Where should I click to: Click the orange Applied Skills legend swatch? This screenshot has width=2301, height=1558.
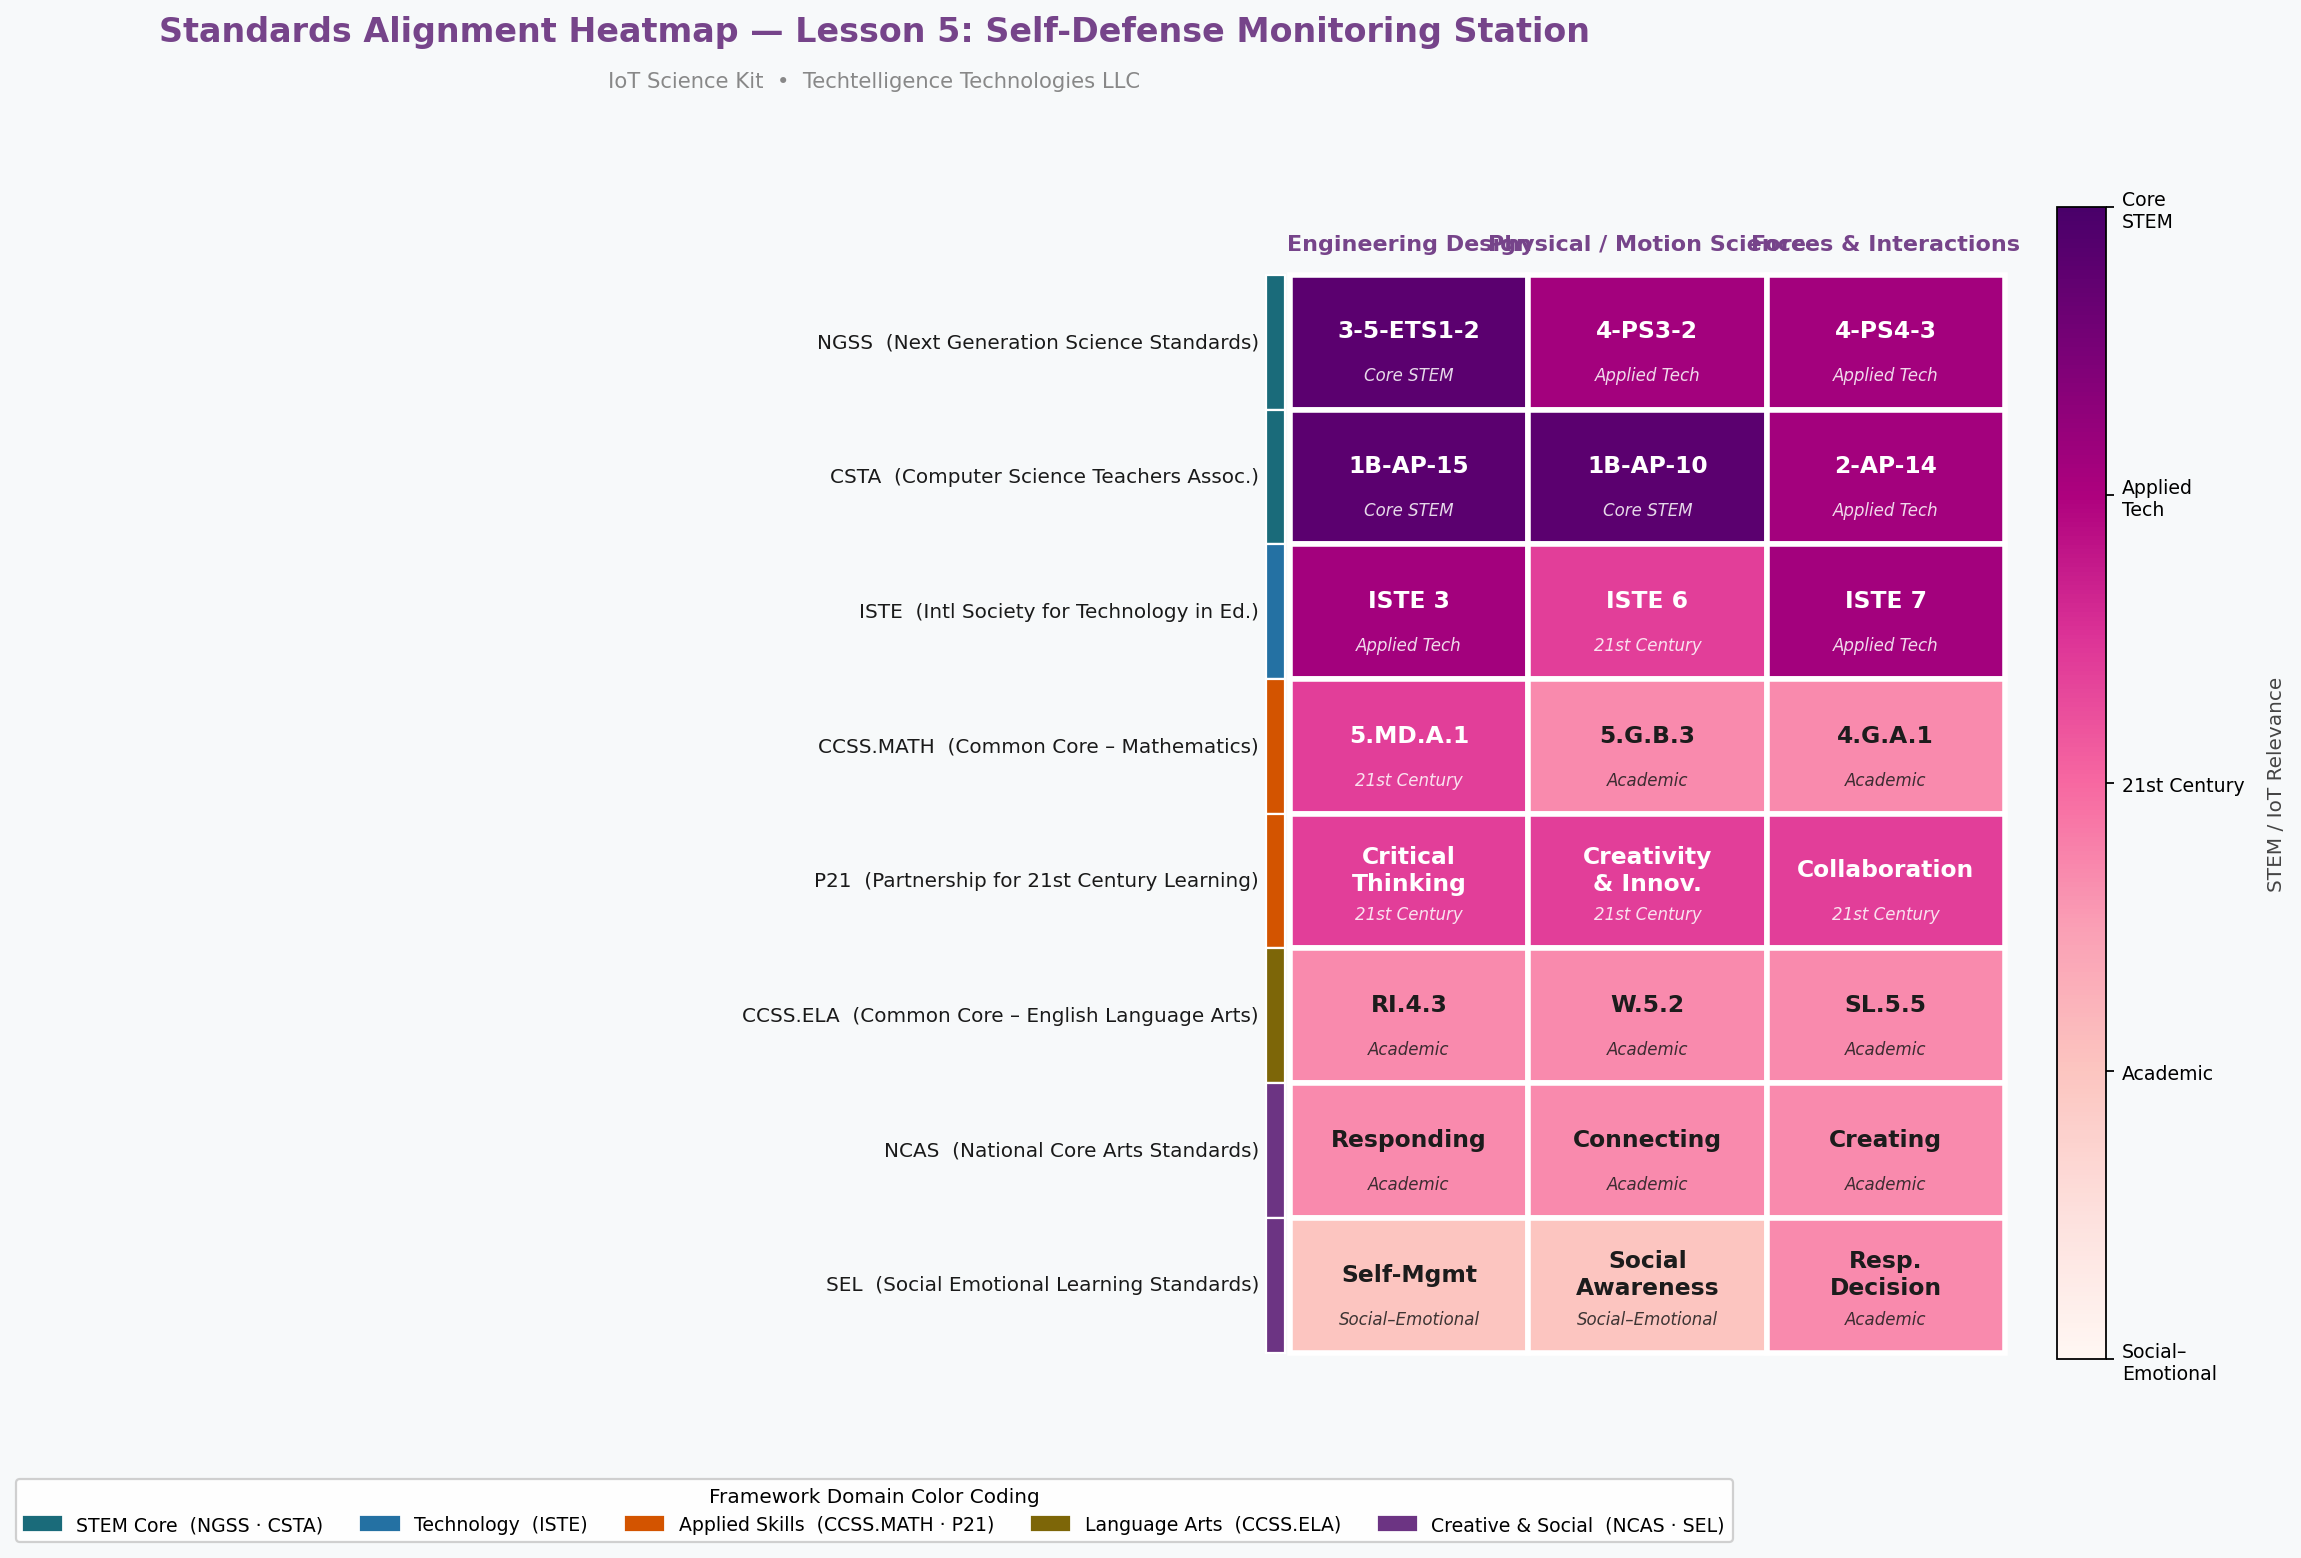pyautogui.click(x=644, y=1524)
